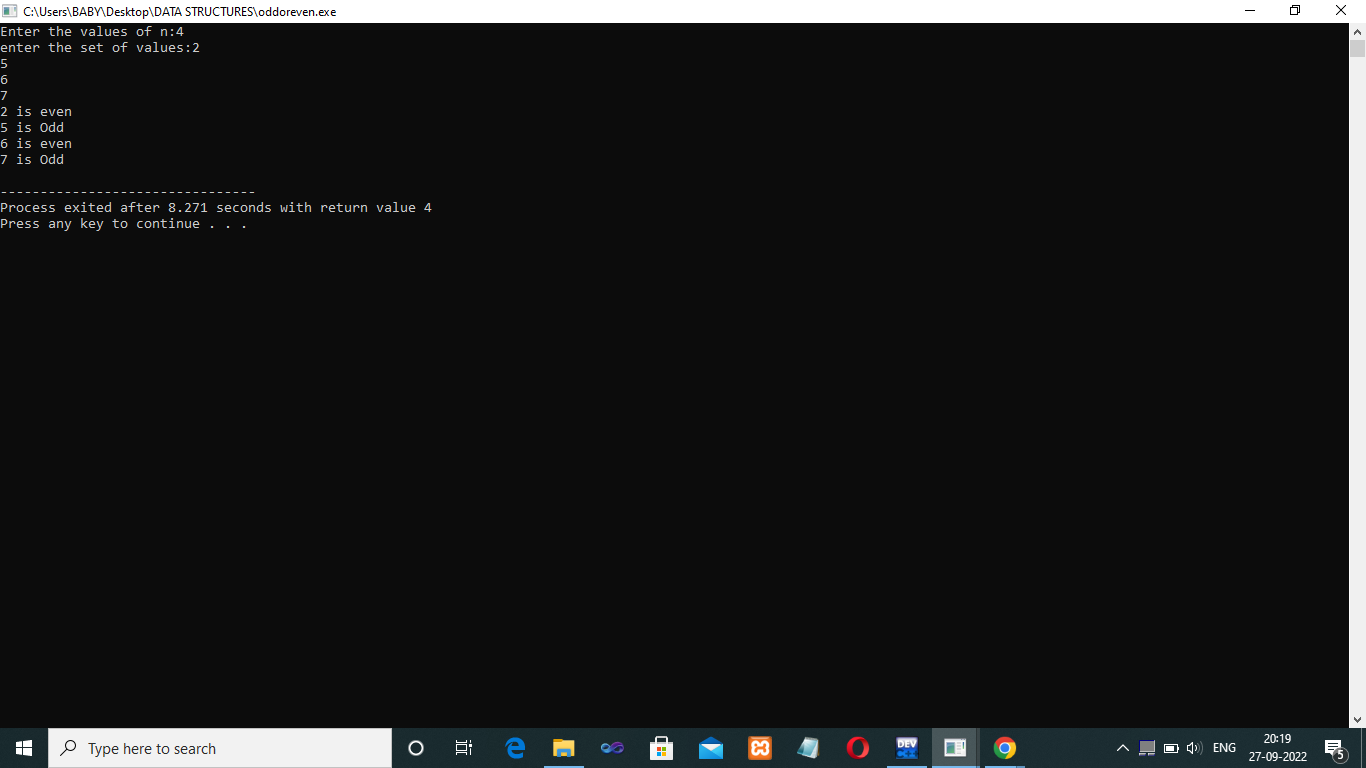The height and width of the screenshot is (768, 1366).
Task: Open Task View on the taskbar
Action: (x=464, y=748)
